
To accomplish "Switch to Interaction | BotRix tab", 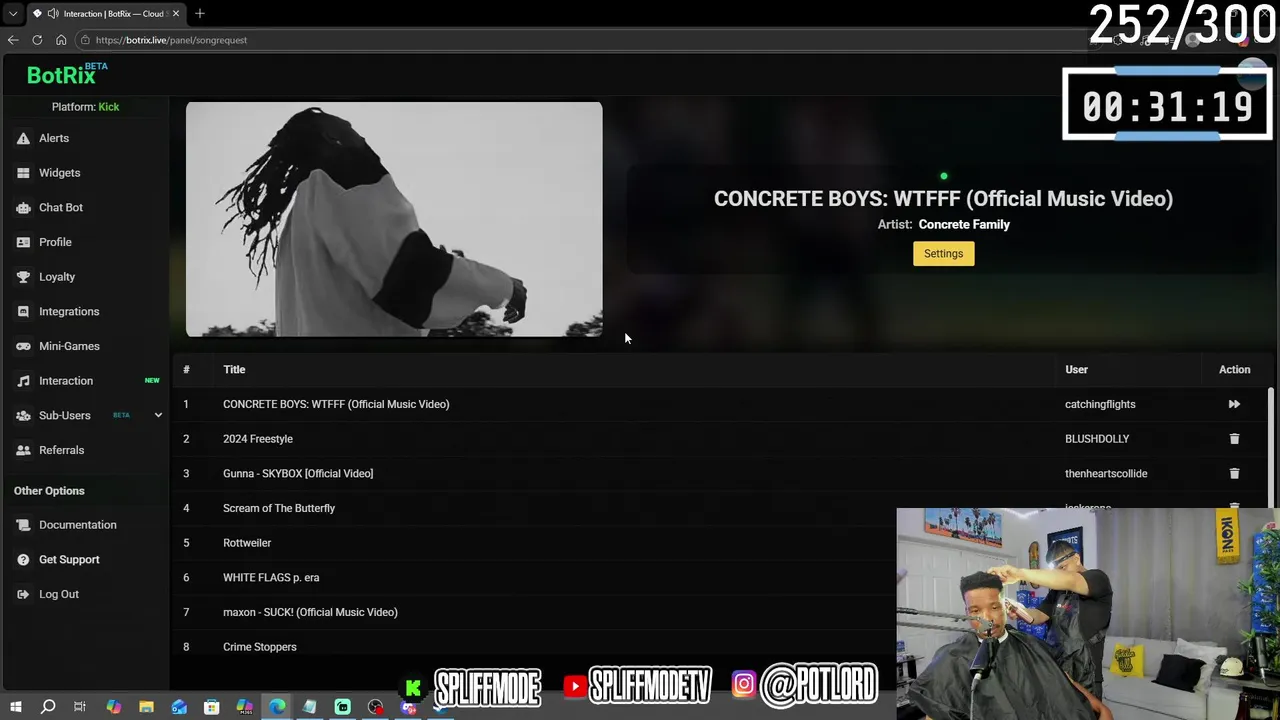I will coord(106,14).
